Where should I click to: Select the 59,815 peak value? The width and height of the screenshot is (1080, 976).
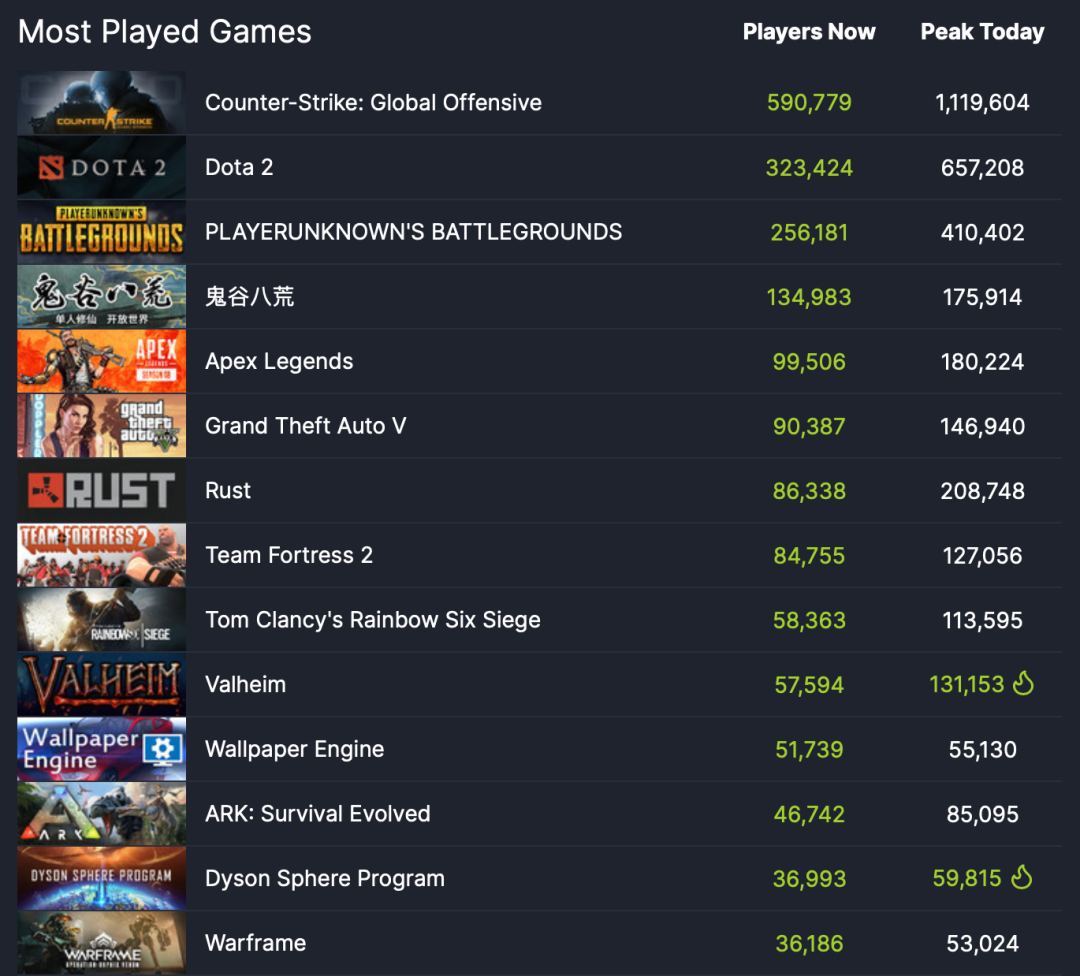click(967, 880)
